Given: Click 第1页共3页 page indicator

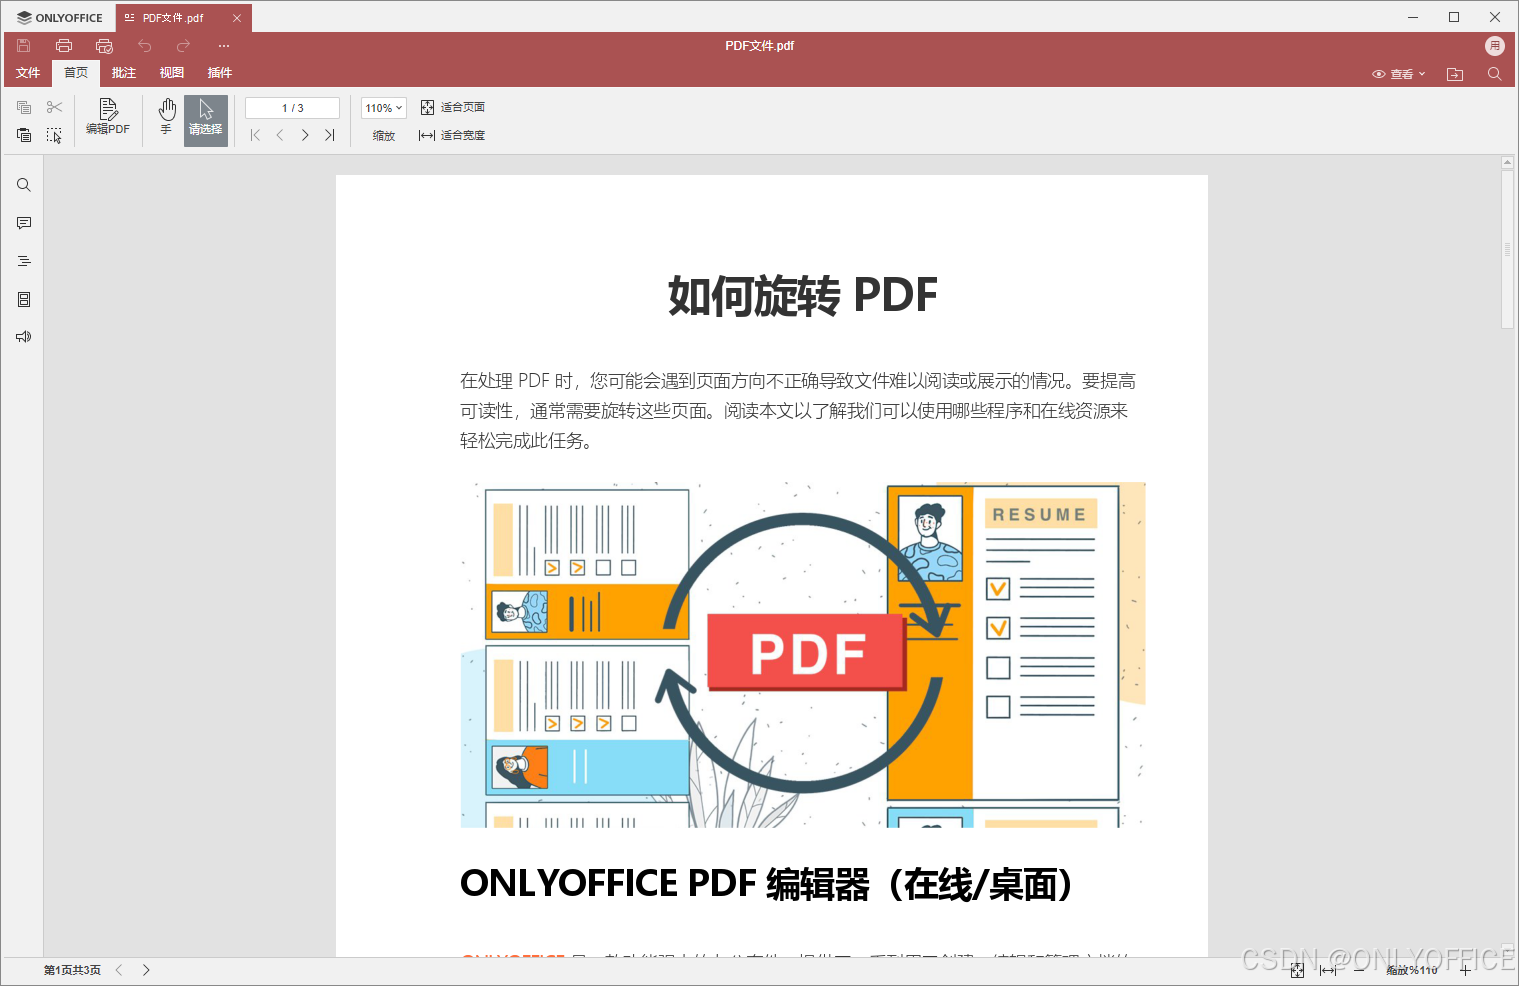Looking at the screenshot, I should click(72, 970).
